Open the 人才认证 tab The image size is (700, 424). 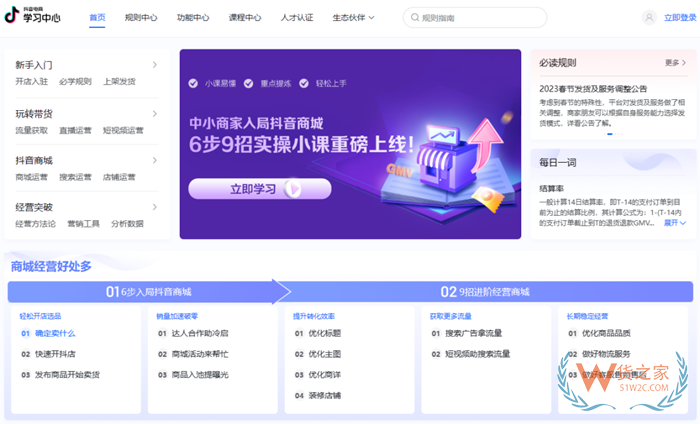point(297,17)
